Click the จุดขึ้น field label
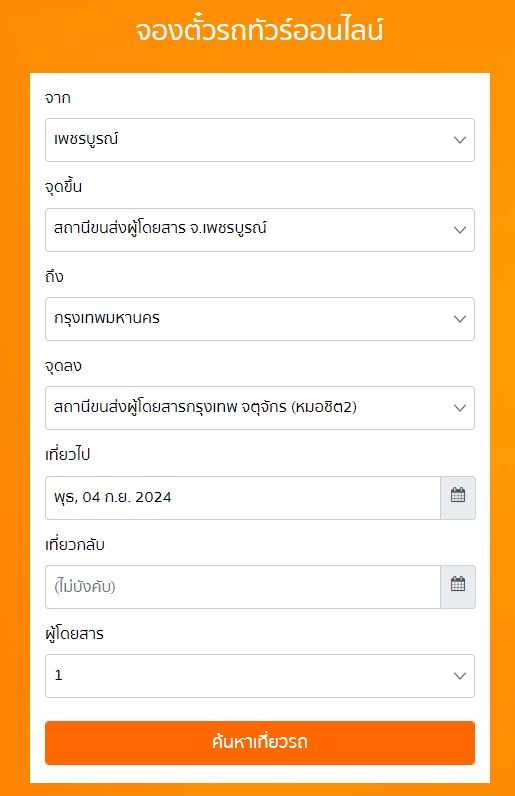 63,187
